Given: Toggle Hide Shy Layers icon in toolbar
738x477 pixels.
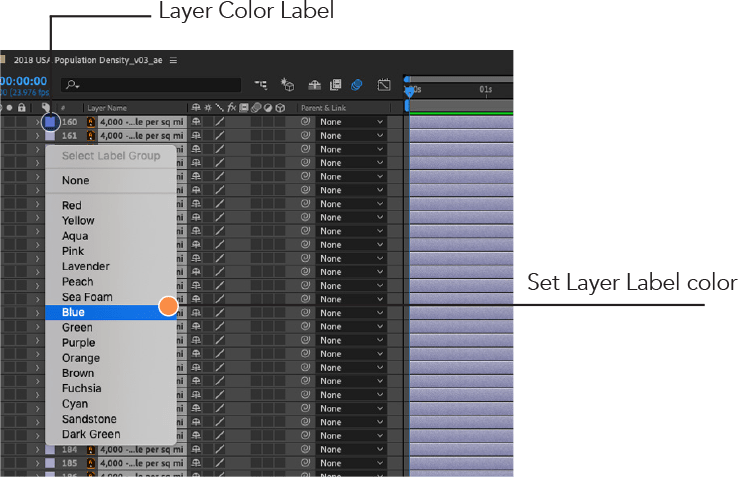Looking at the screenshot, I should pyautogui.click(x=314, y=85).
